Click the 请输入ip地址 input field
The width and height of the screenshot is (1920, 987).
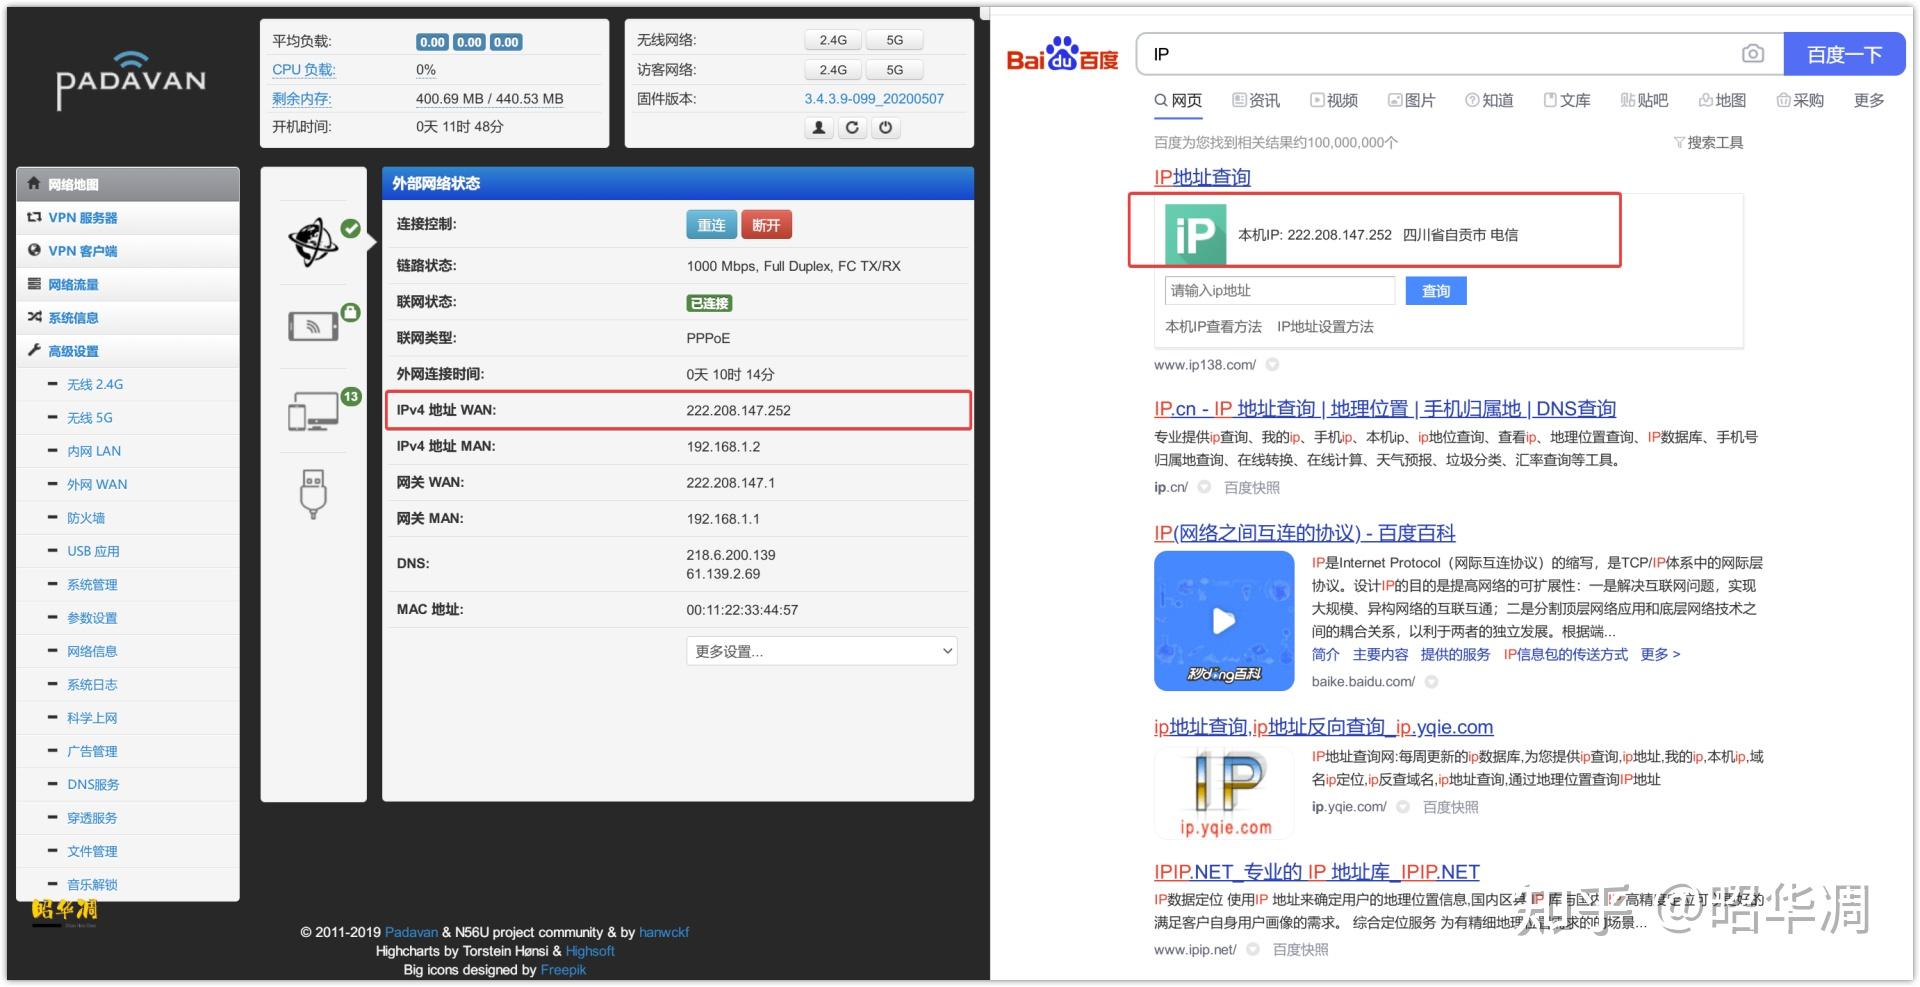pyautogui.click(x=1280, y=290)
